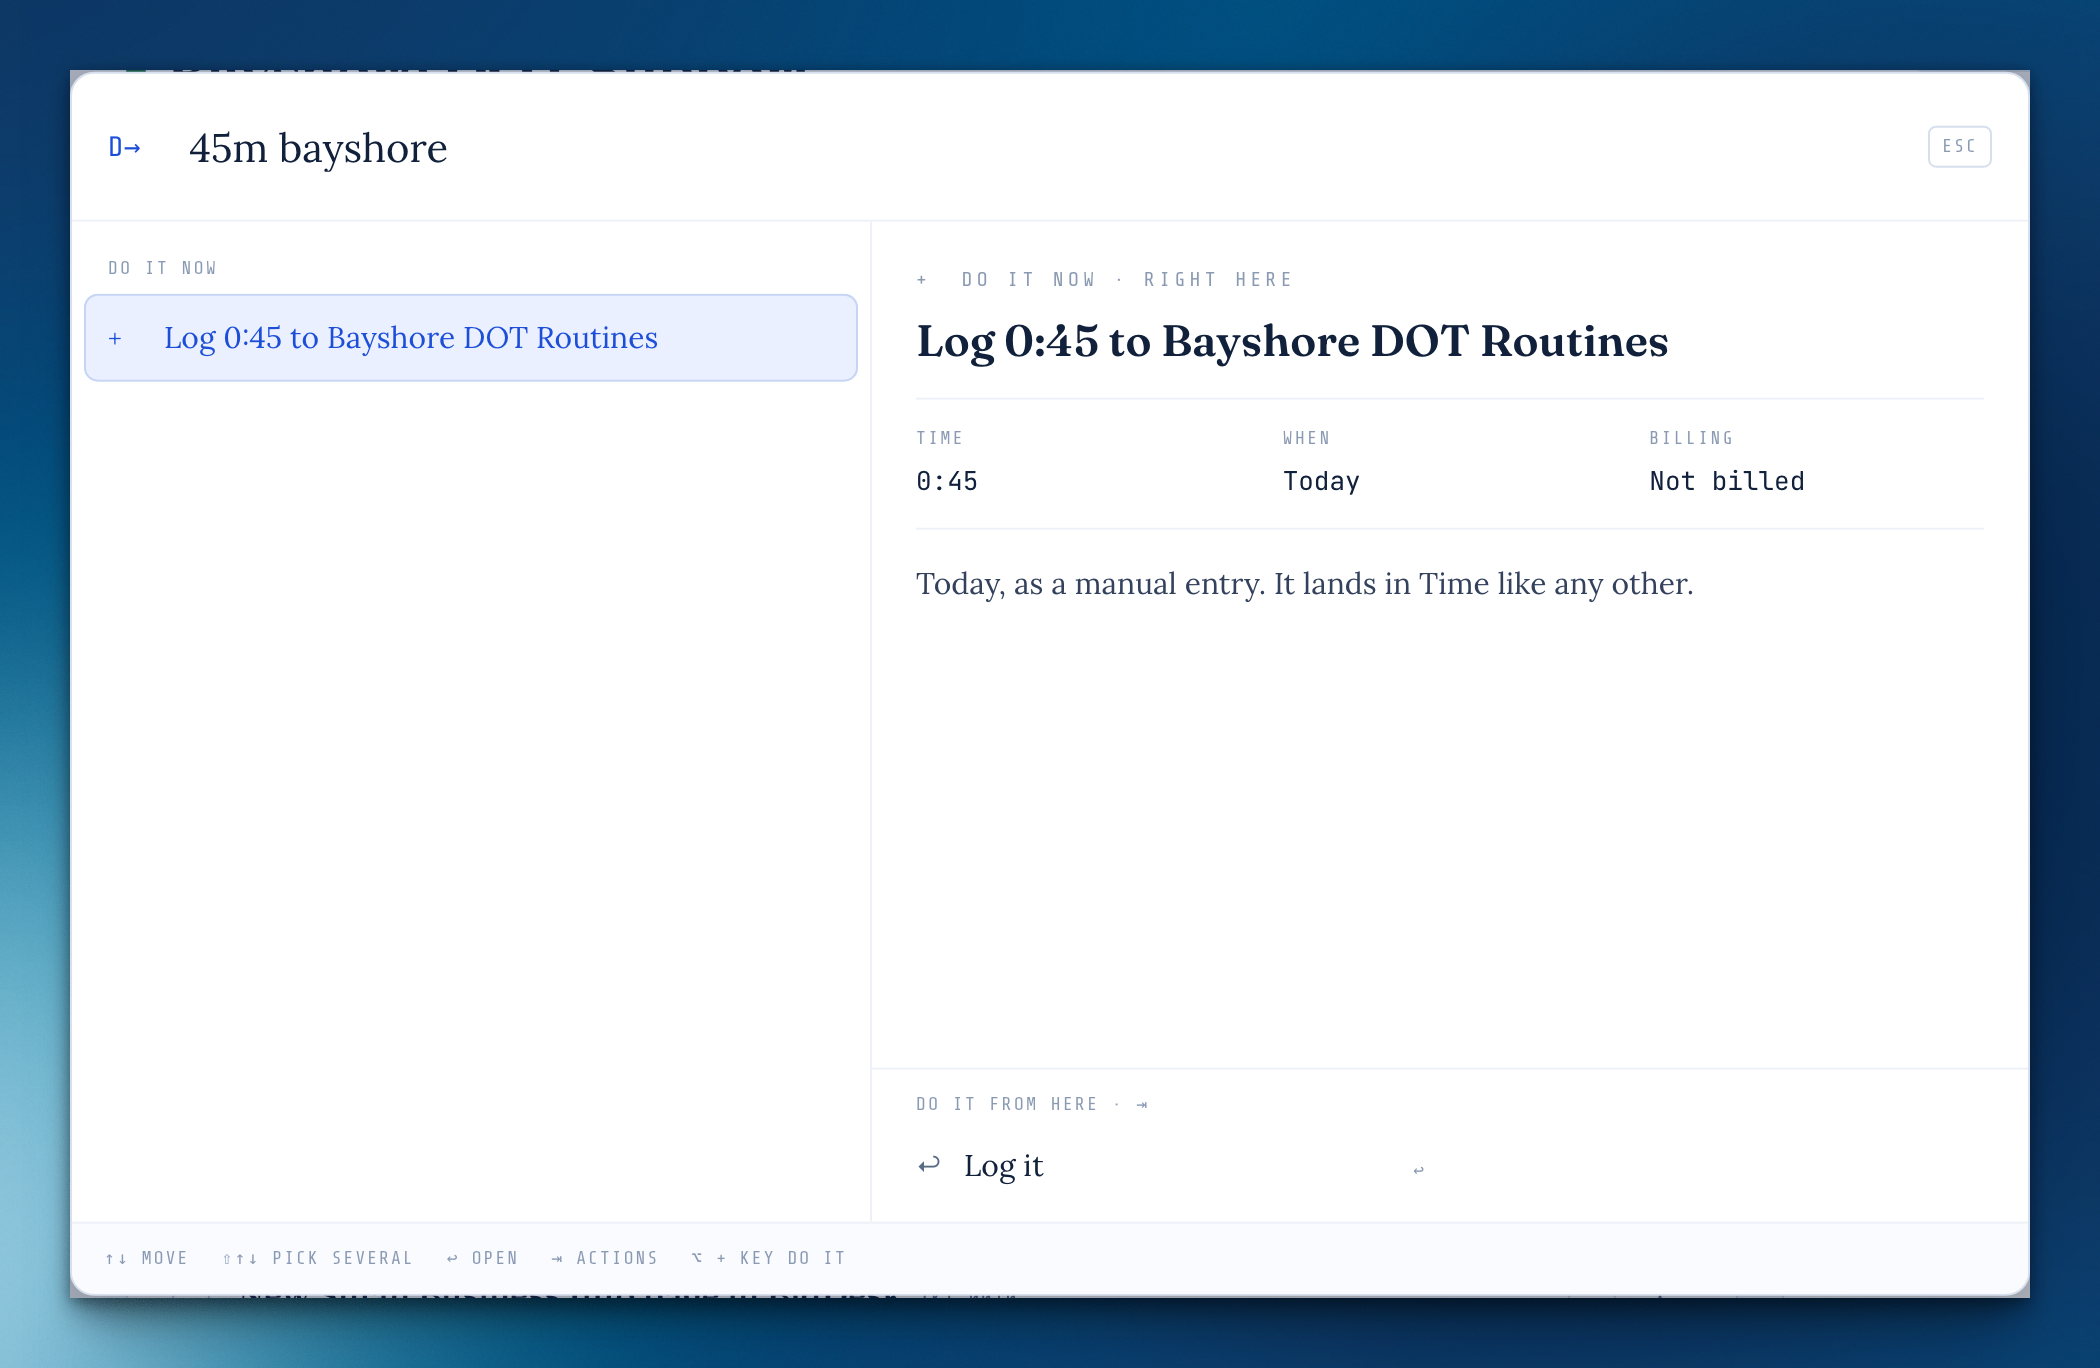2100x1368 pixels.
Task: Click the small enter key hint right of Log it
Action: click(1418, 1169)
